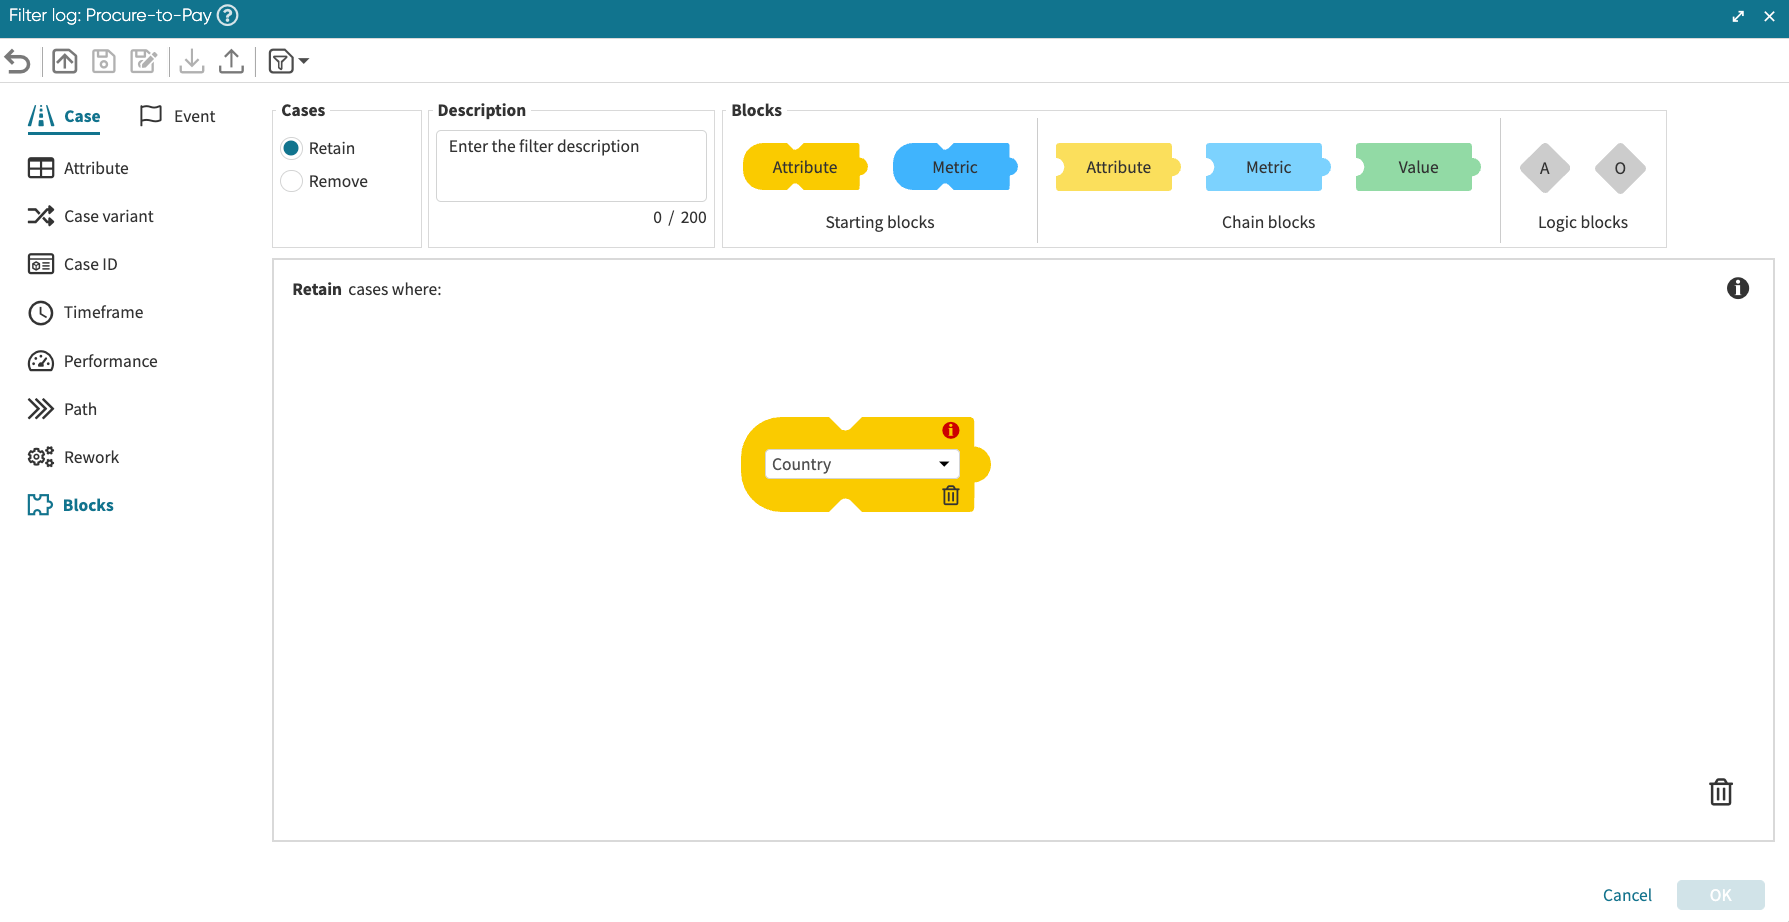Open the canvas info icon
The image size is (1789, 922).
1737,289
